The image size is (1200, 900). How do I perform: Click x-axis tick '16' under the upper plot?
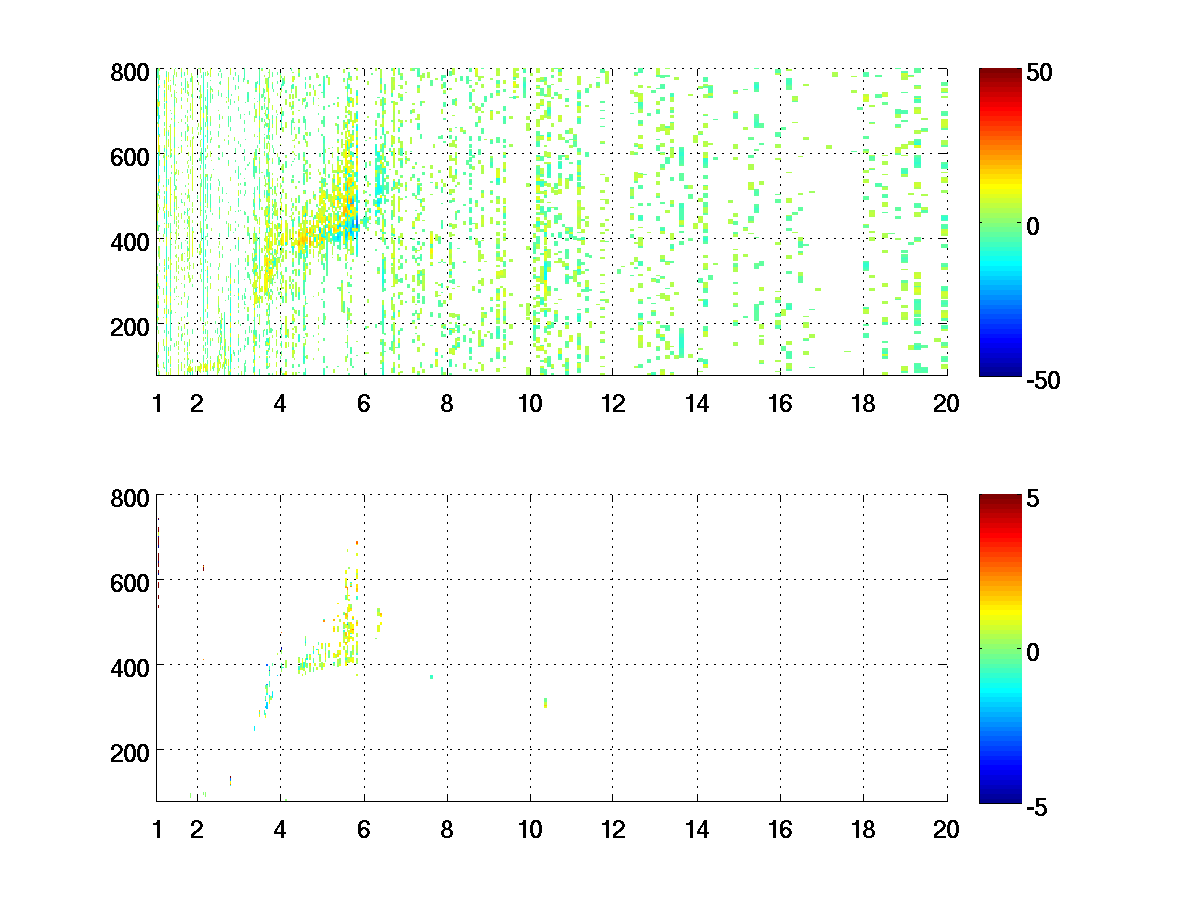tap(780, 403)
